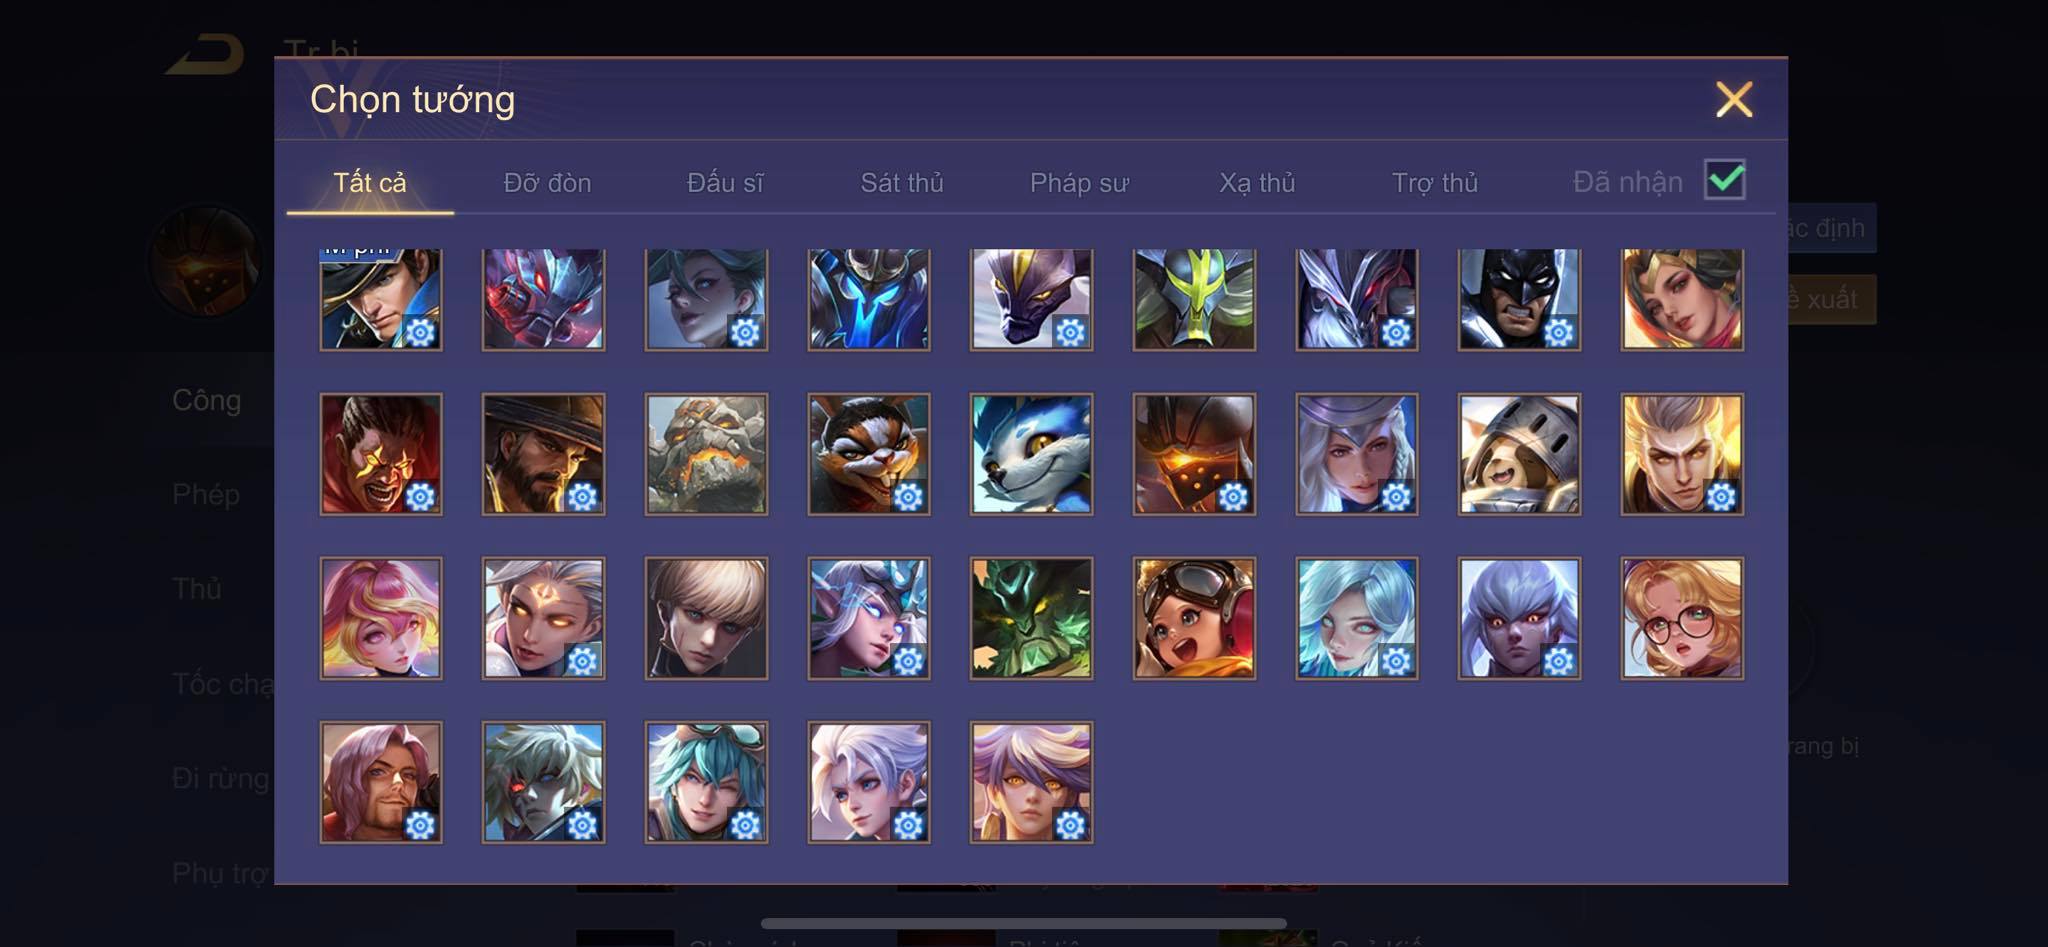Select the red-eyed laughing brute hero

tap(381, 454)
